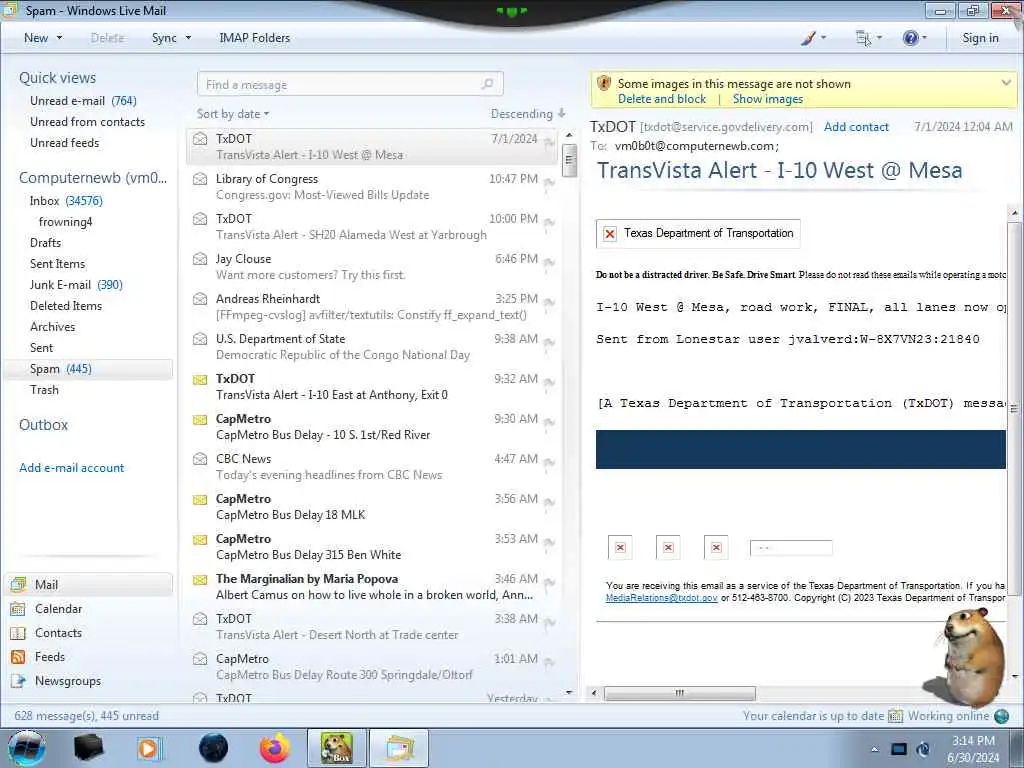
Task: Click the Sign in button
Action: coord(980,38)
